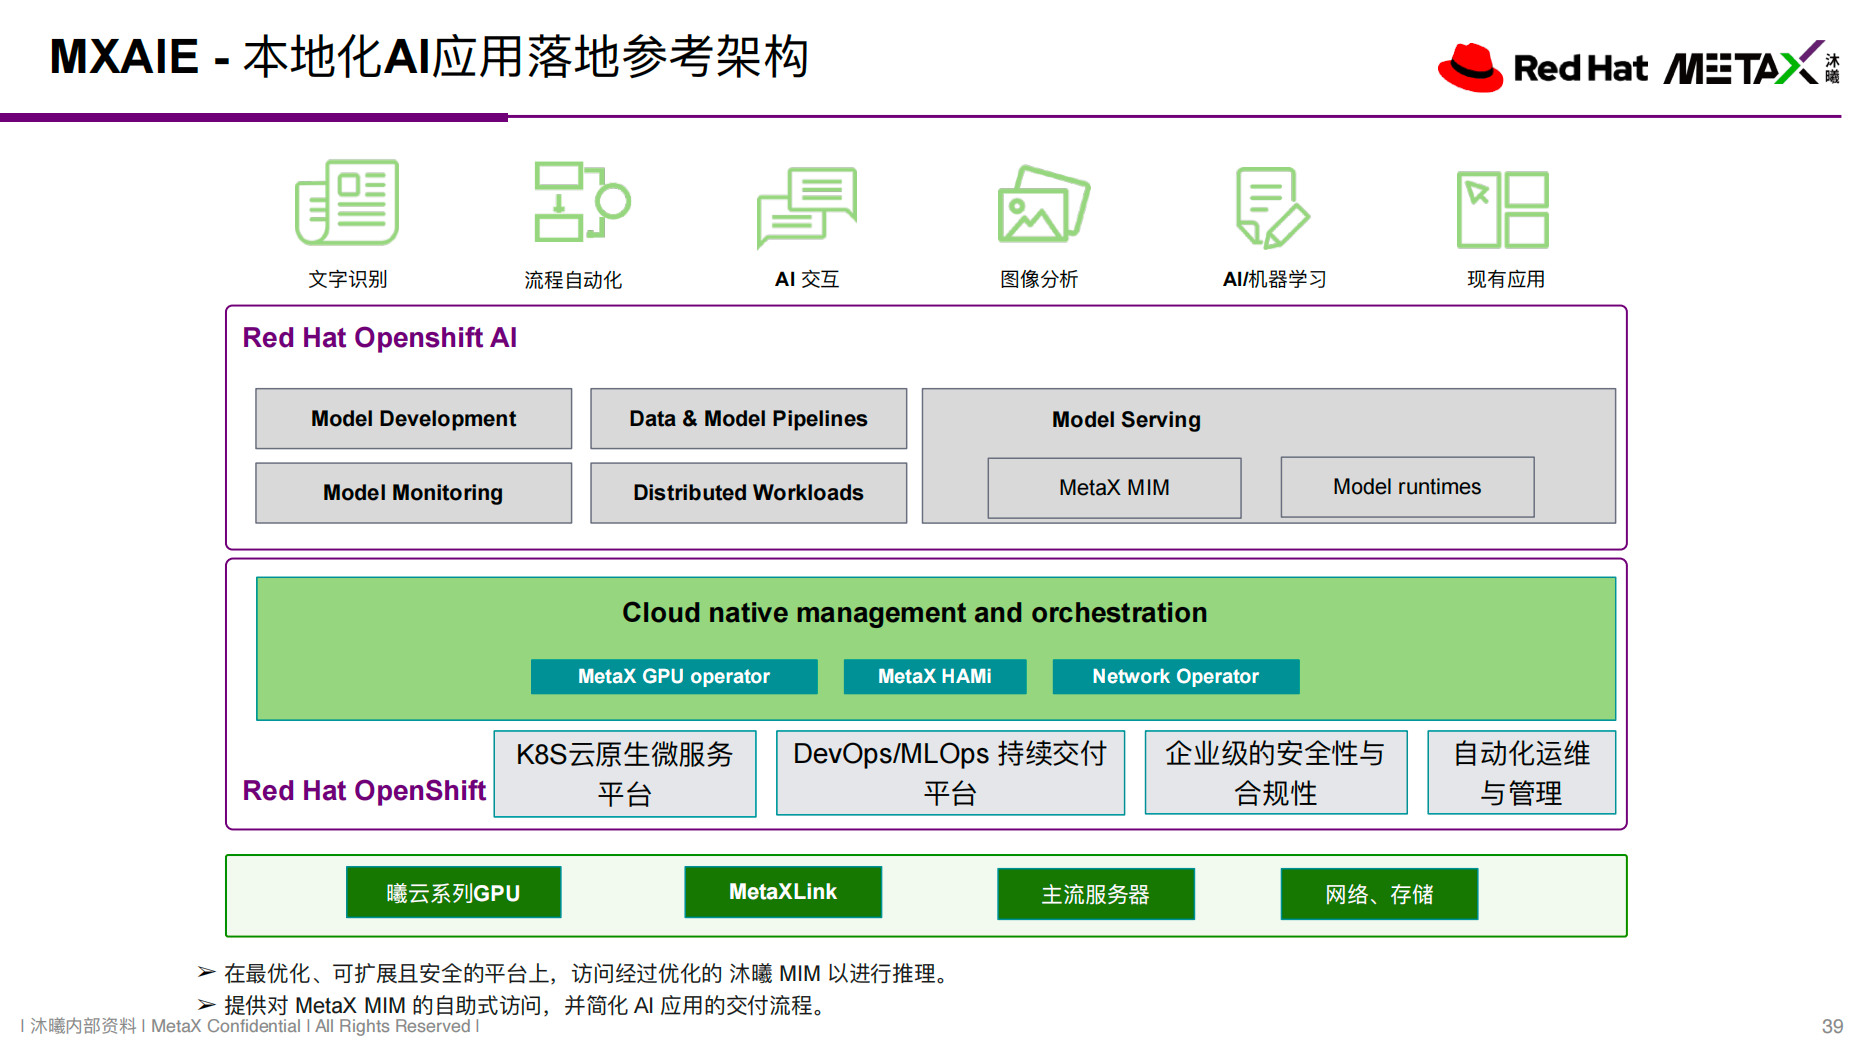Click the 主流服务器 green block
1868x1044 pixels.
tap(1096, 894)
